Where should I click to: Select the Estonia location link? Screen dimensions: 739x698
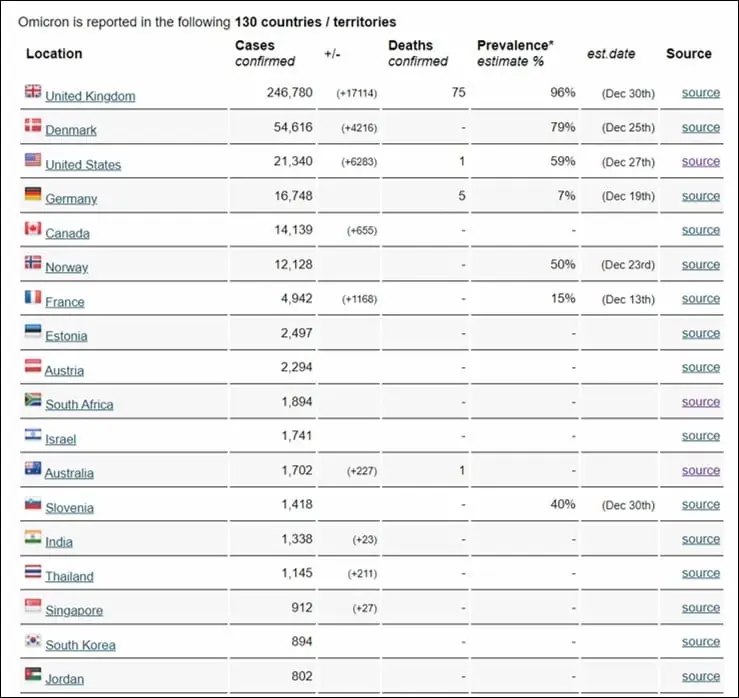(x=66, y=336)
